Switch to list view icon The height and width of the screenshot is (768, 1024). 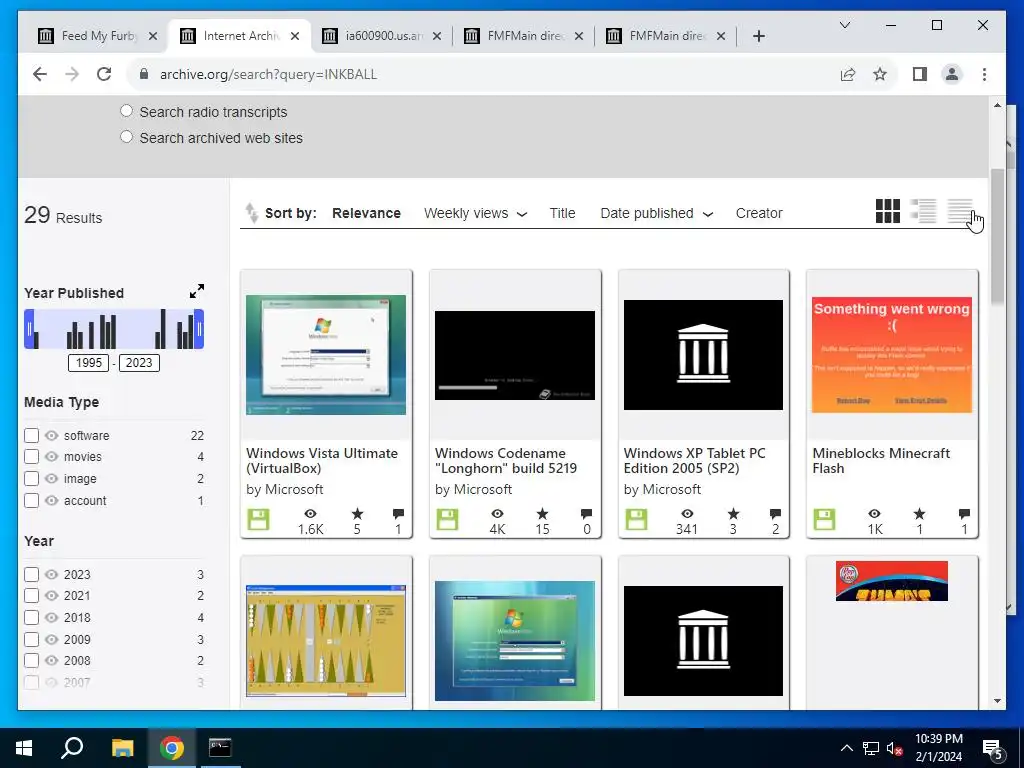tap(923, 211)
